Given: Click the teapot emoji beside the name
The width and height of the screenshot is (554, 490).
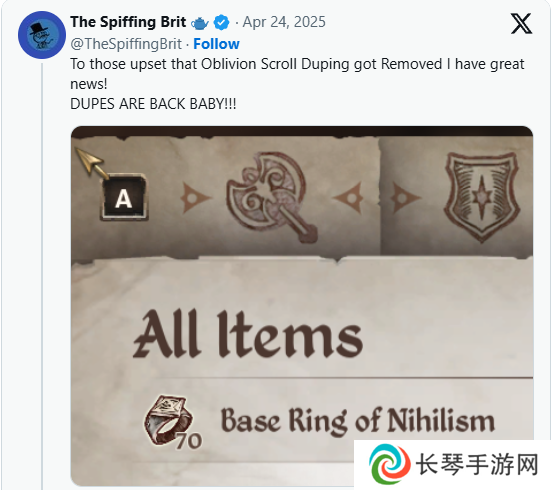Looking at the screenshot, I should pos(200,23).
